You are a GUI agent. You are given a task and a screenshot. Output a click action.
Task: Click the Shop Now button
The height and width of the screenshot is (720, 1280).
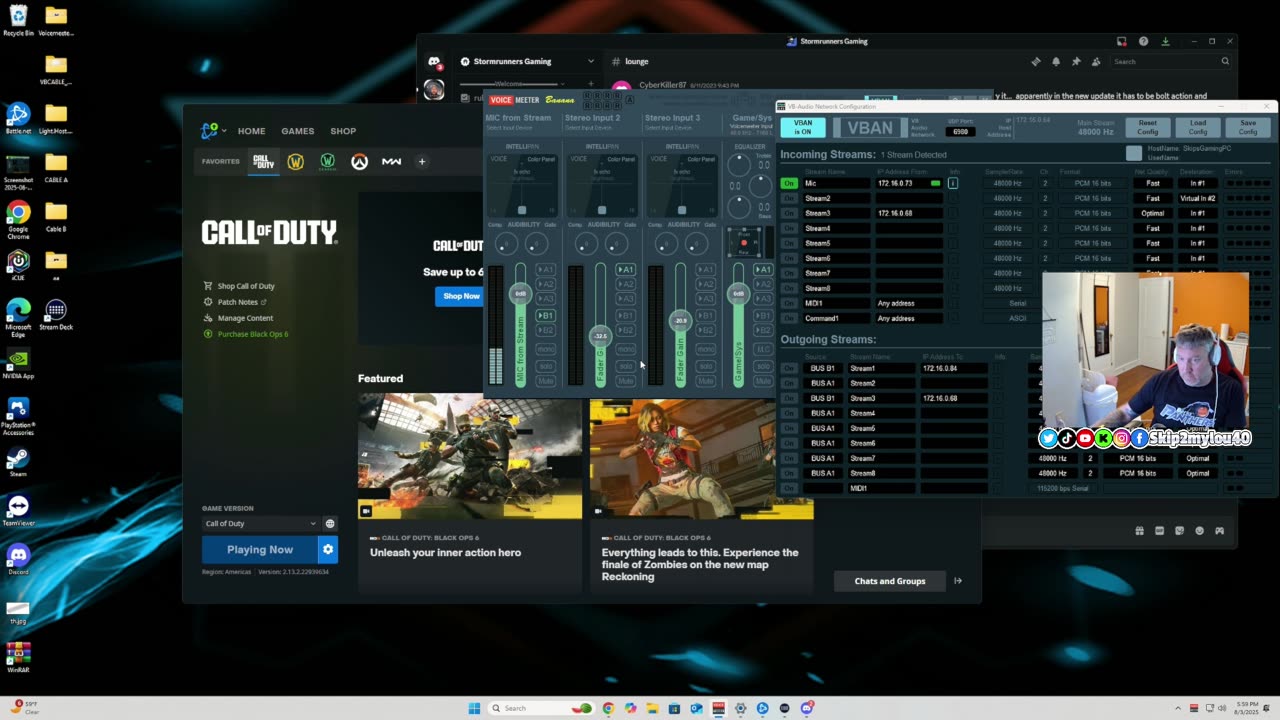click(461, 296)
